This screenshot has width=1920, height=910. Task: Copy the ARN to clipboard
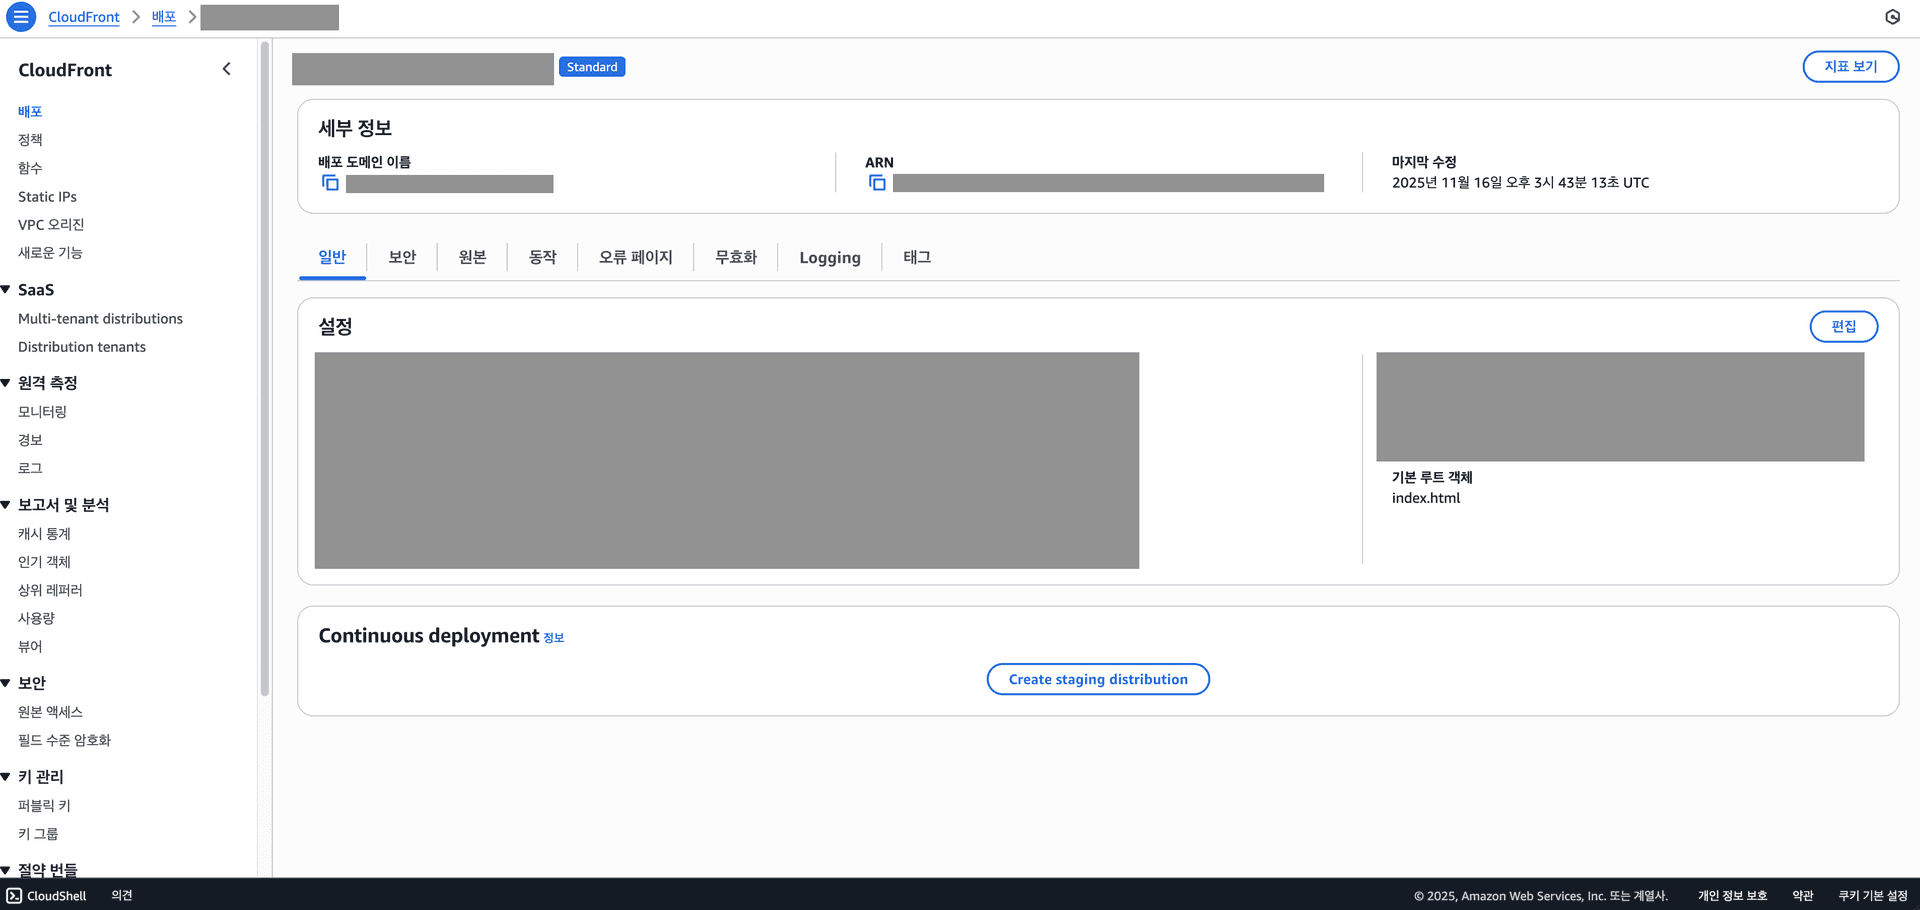coord(877,183)
